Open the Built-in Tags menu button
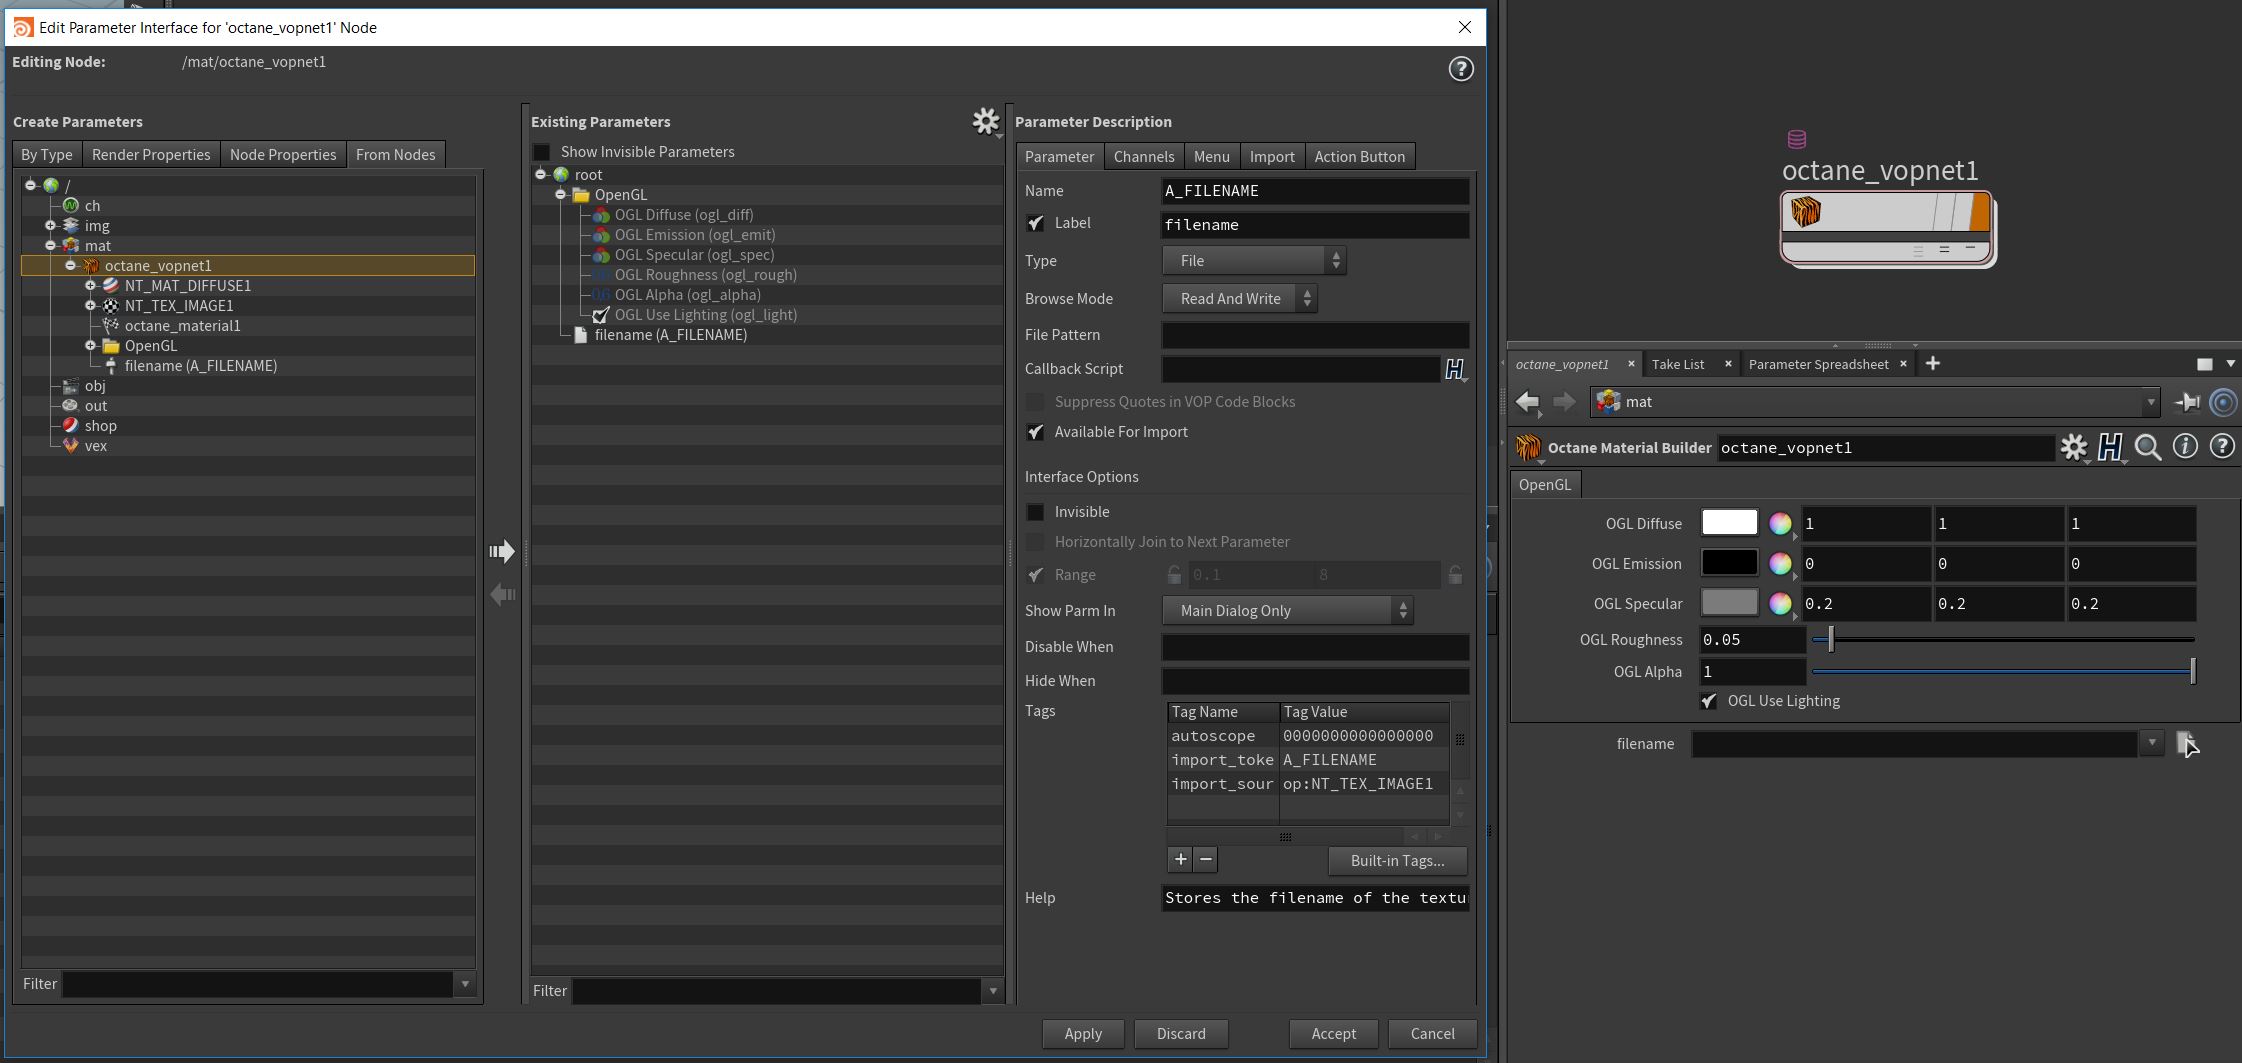Screen dimensions: 2242x1063 [x=1397, y=861]
